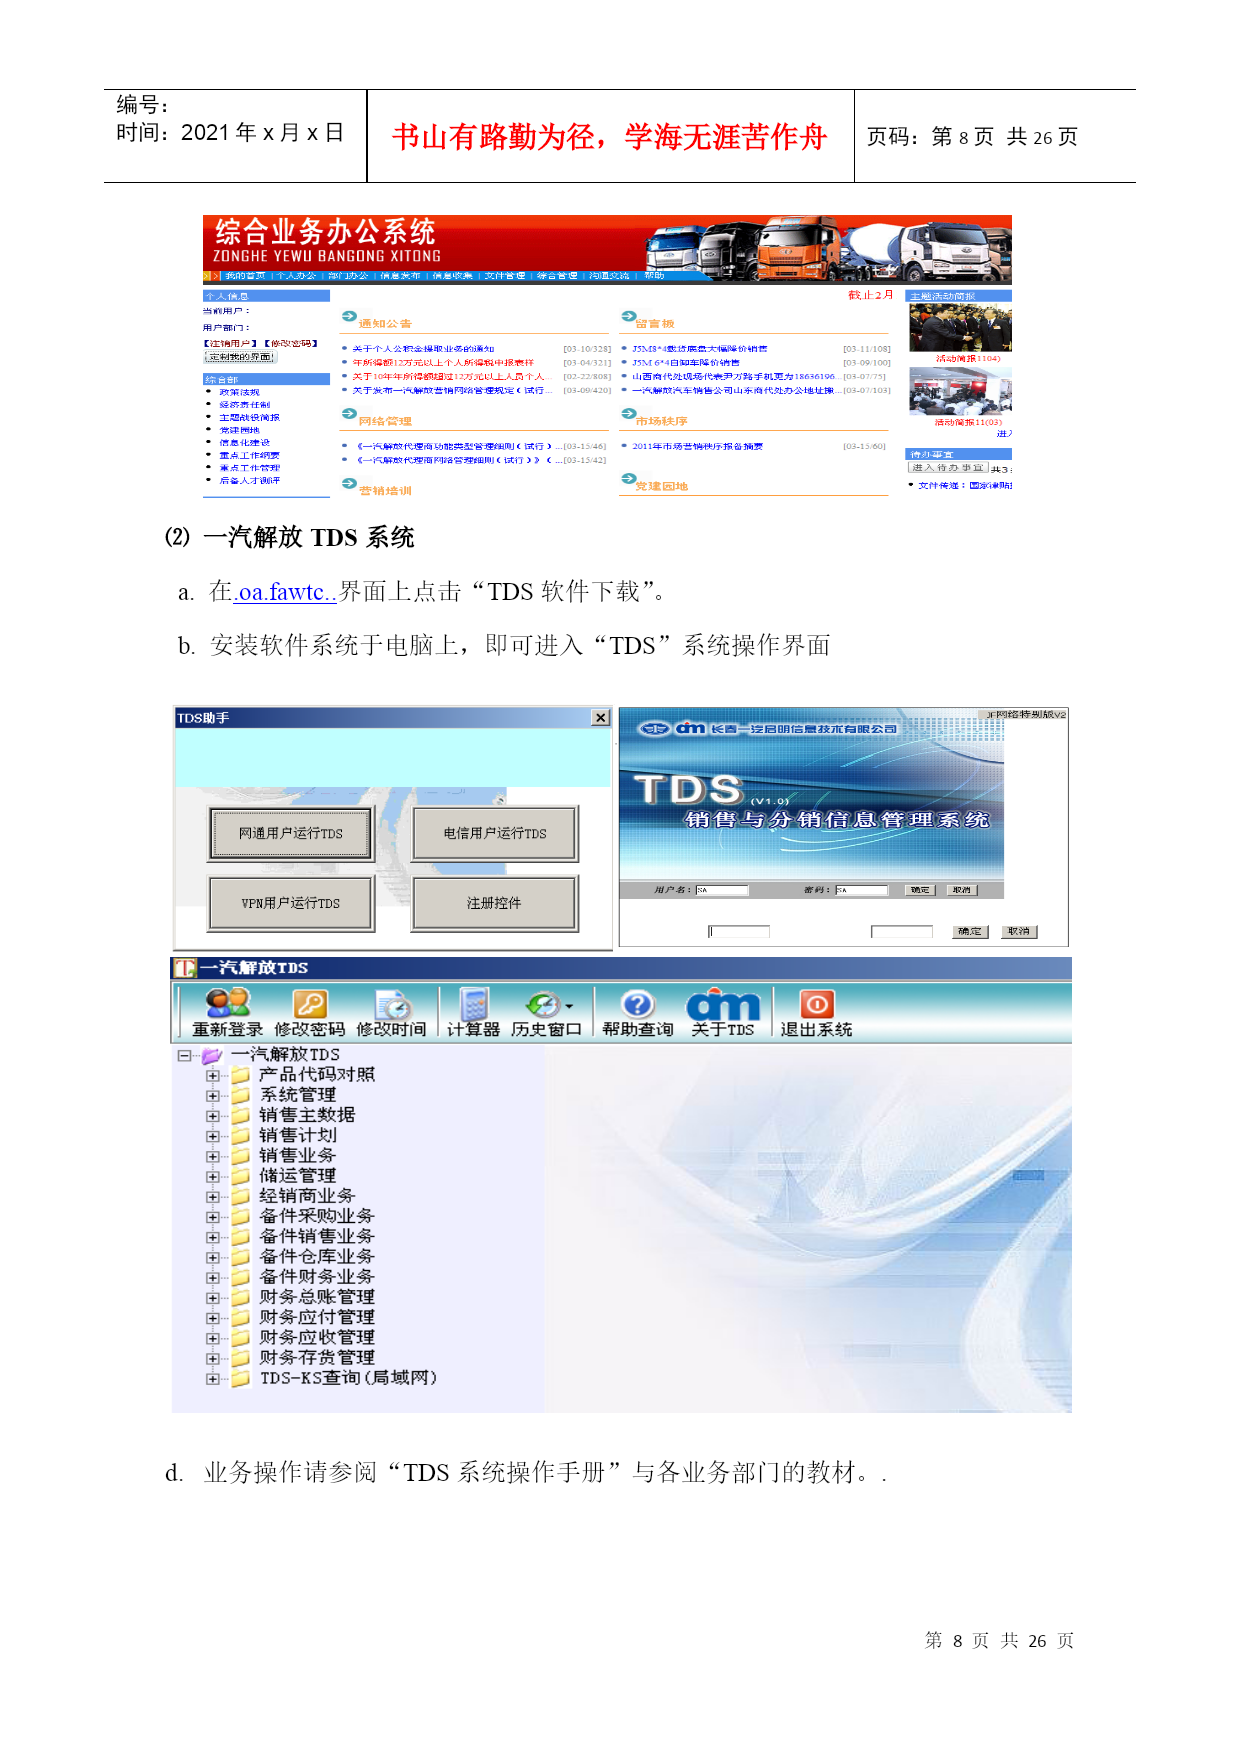Click the 定制我的界面 button
This screenshot has height=1754, width=1241.
coord(240,357)
